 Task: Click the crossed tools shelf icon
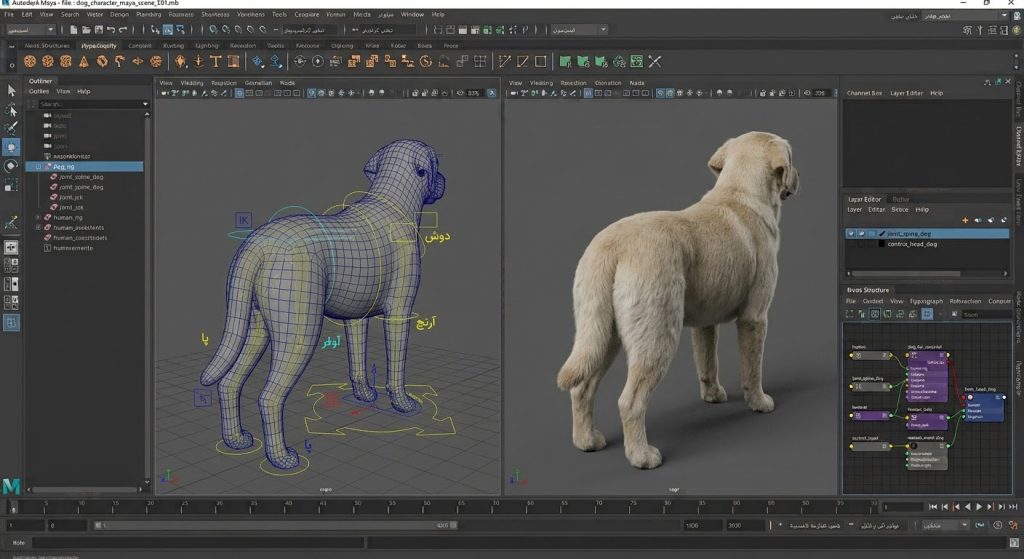point(655,61)
